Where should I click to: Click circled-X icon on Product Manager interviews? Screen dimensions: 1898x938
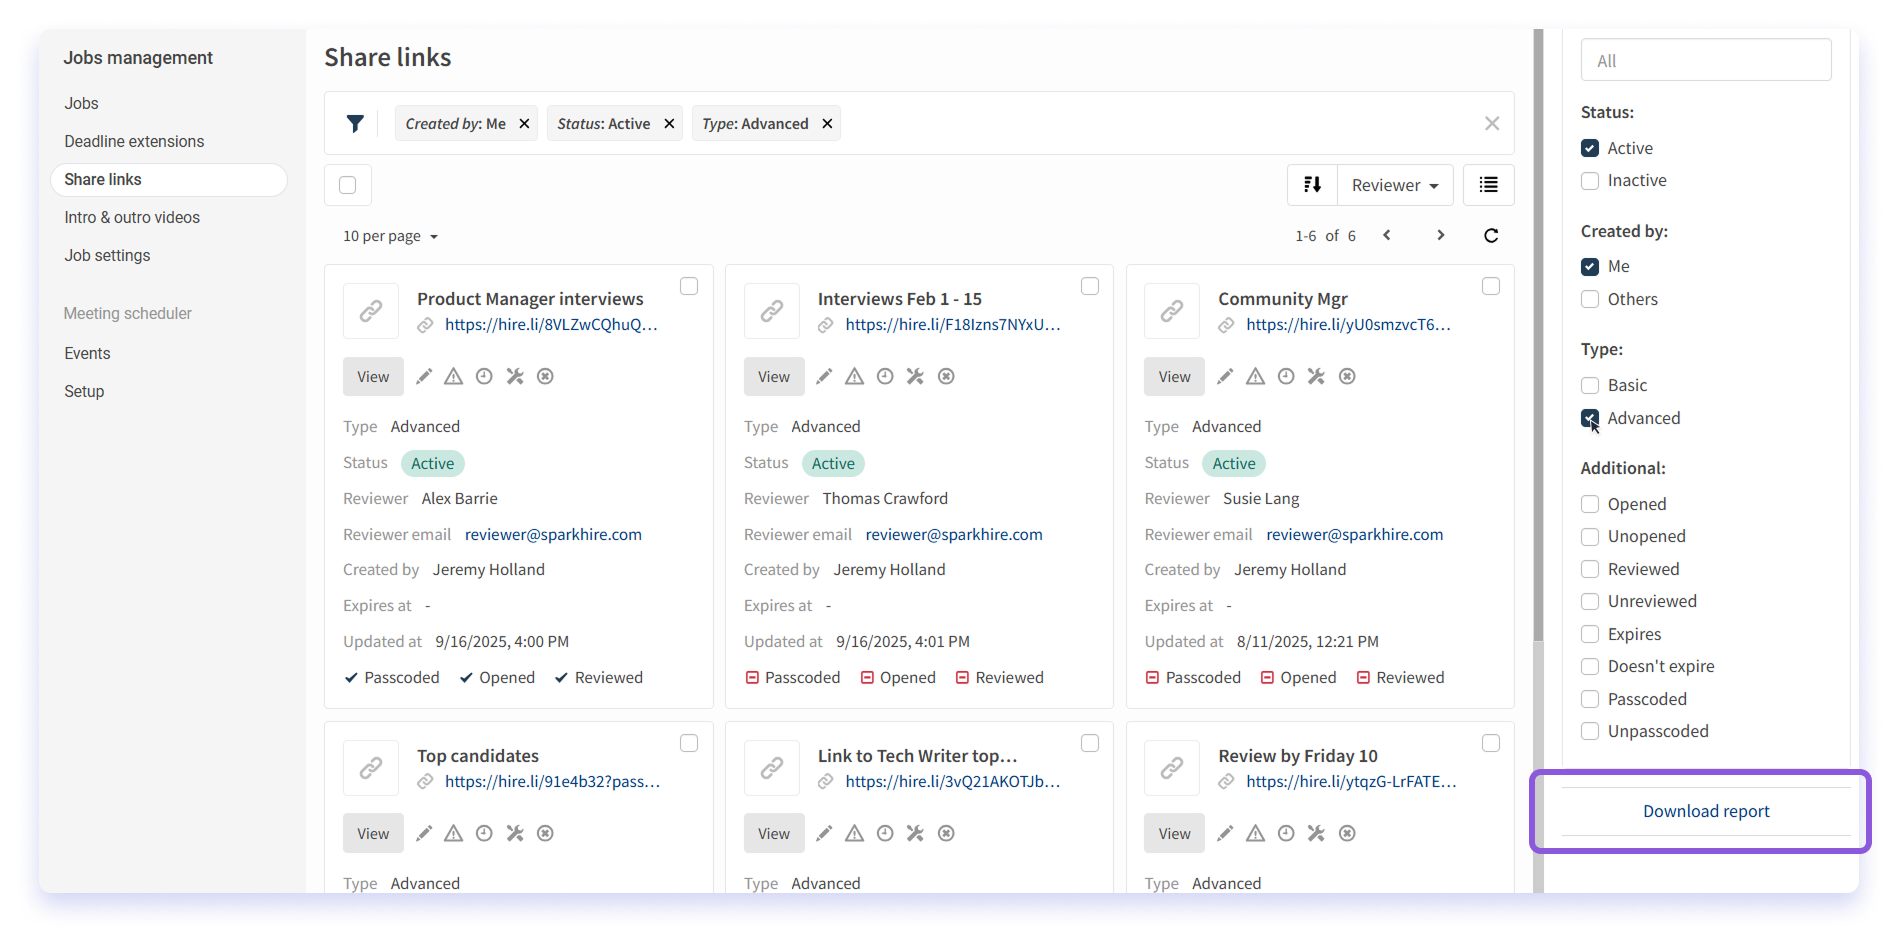point(545,377)
